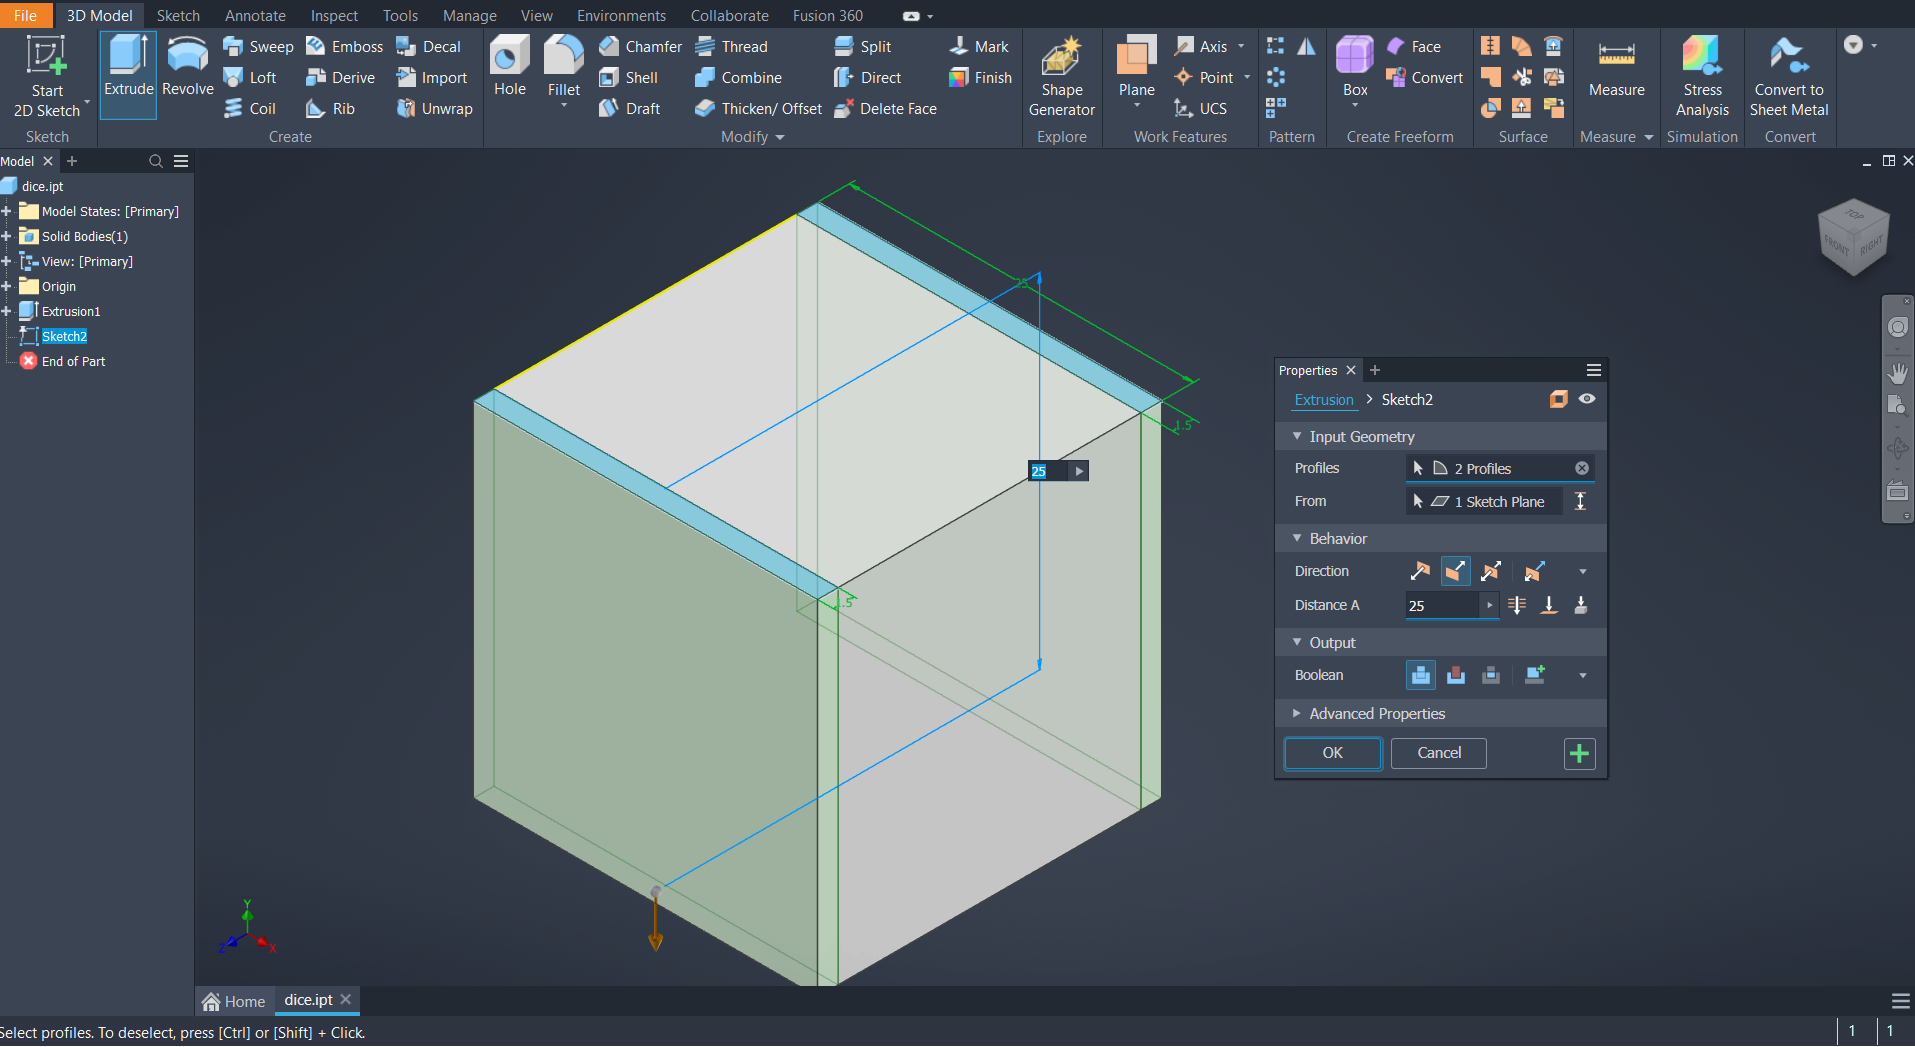Switch to the Home document tab
Screen dimensions: 1915x1047
pyautogui.click(x=233, y=1001)
